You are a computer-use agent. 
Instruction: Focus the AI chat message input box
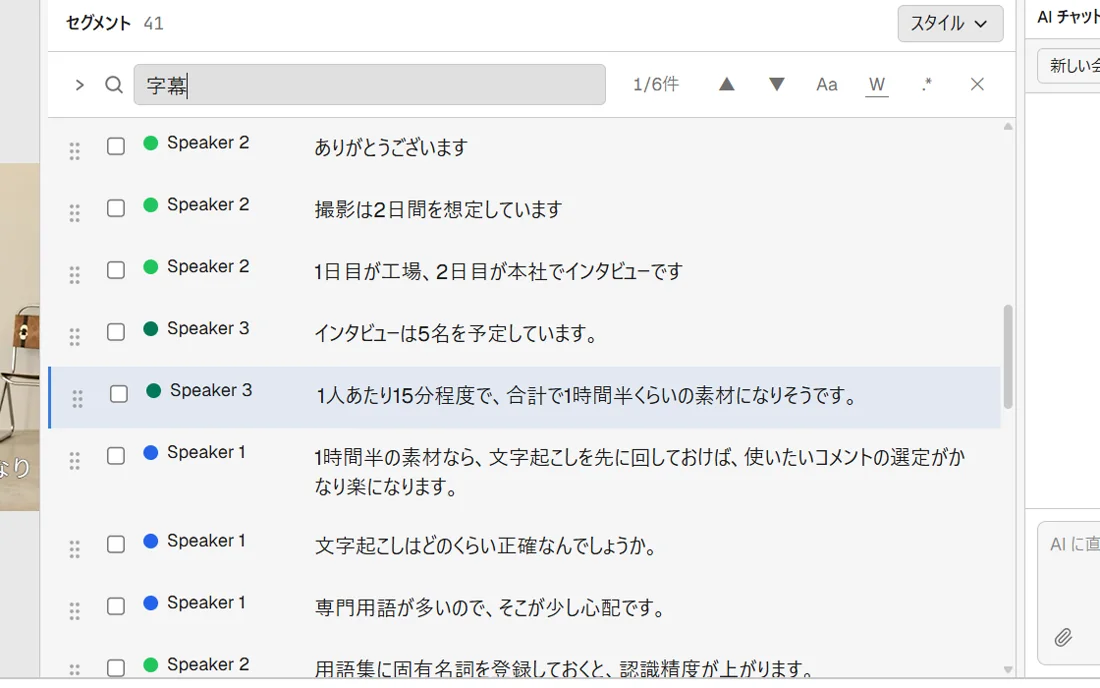pos(1069,593)
